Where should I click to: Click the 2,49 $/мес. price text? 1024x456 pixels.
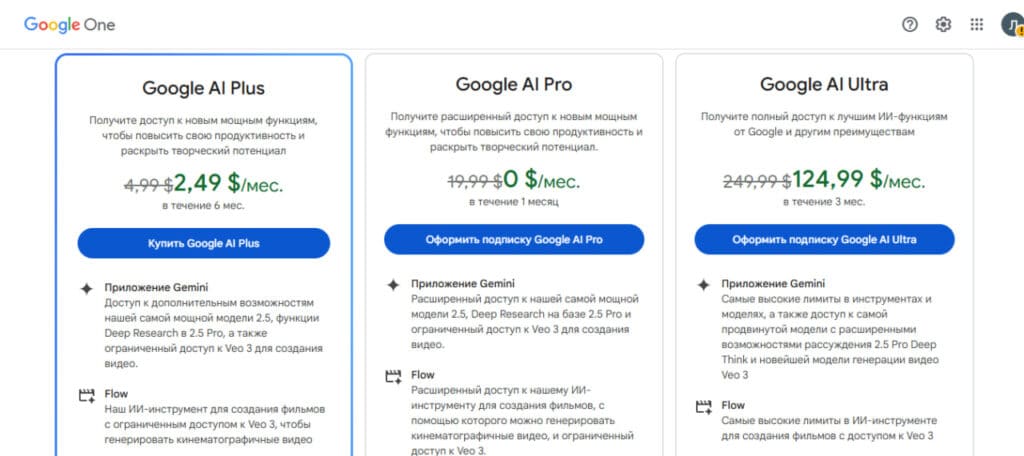(229, 183)
